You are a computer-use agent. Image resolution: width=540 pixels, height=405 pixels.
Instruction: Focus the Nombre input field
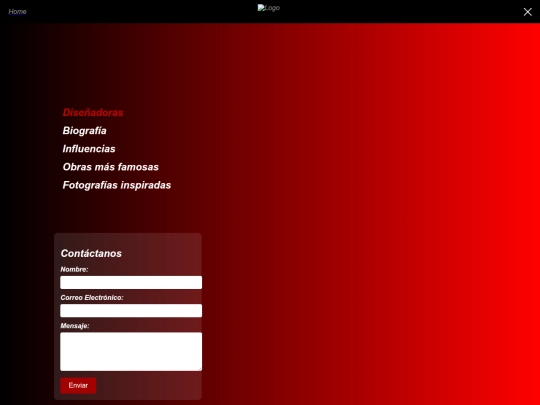[x=131, y=282]
